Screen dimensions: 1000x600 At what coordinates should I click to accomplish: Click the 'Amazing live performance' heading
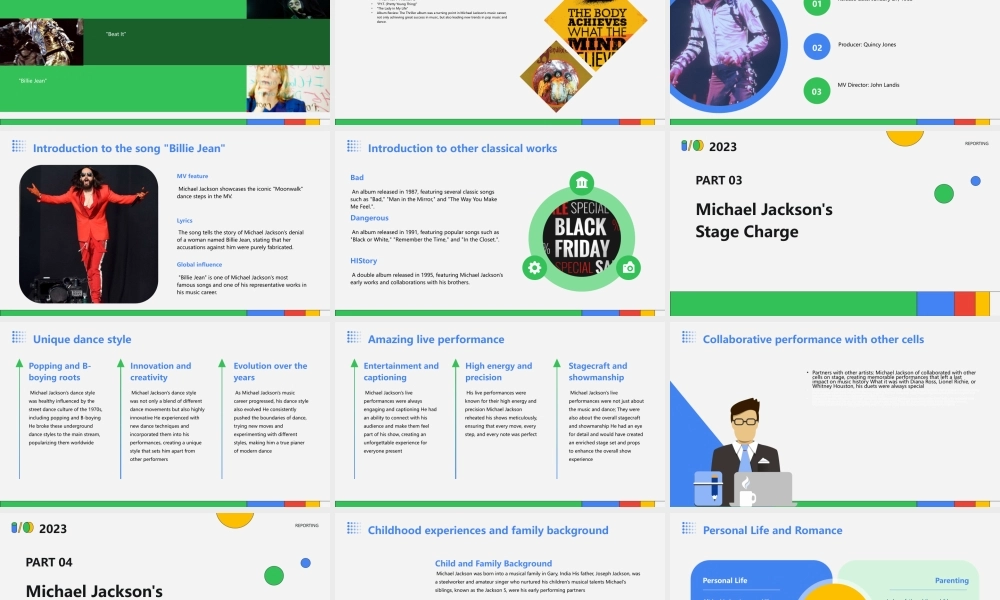436,340
